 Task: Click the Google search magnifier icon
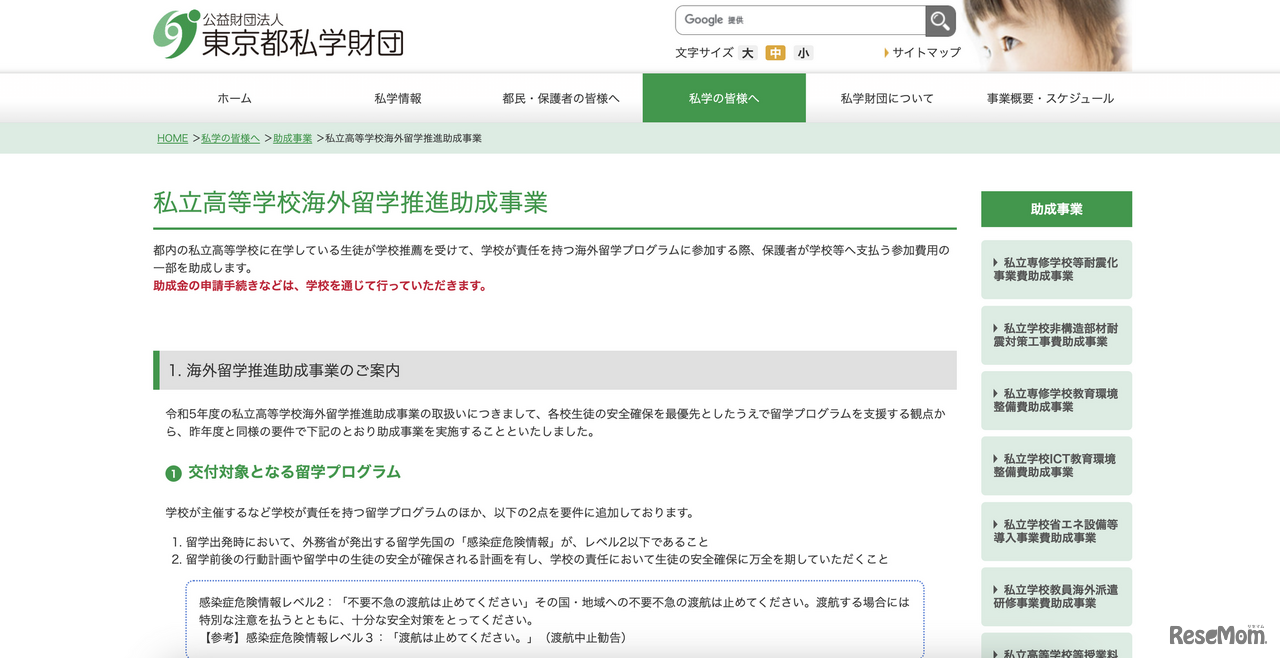(938, 20)
